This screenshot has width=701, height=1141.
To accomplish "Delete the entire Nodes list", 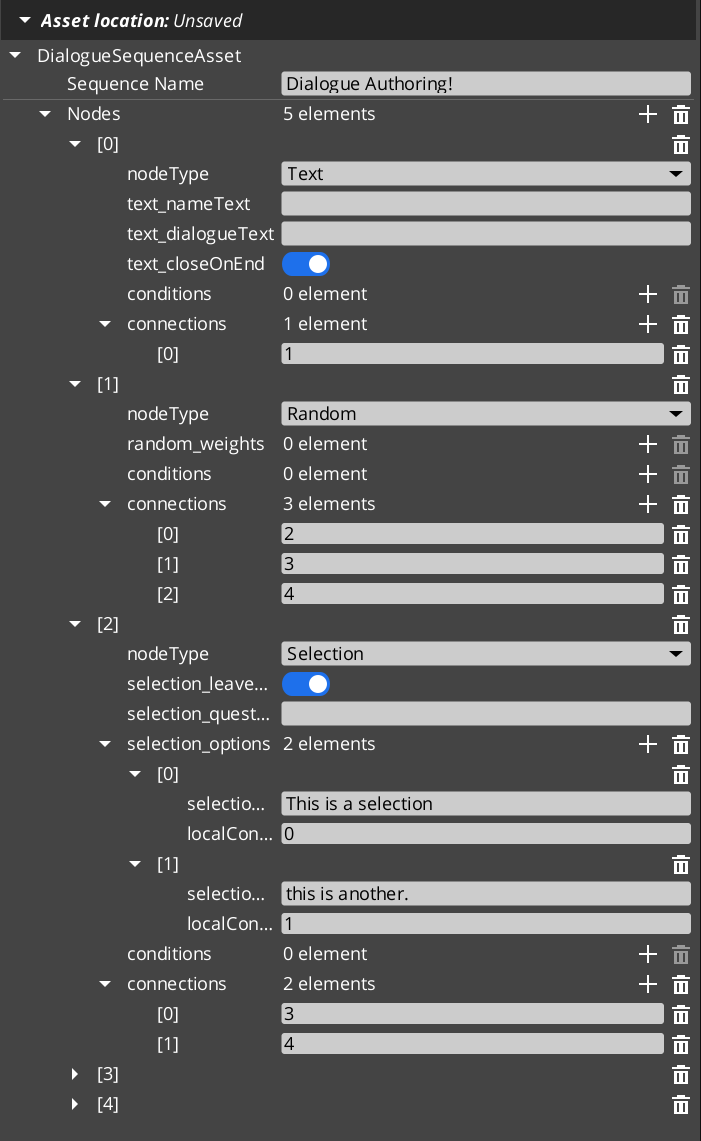I will [681, 114].
